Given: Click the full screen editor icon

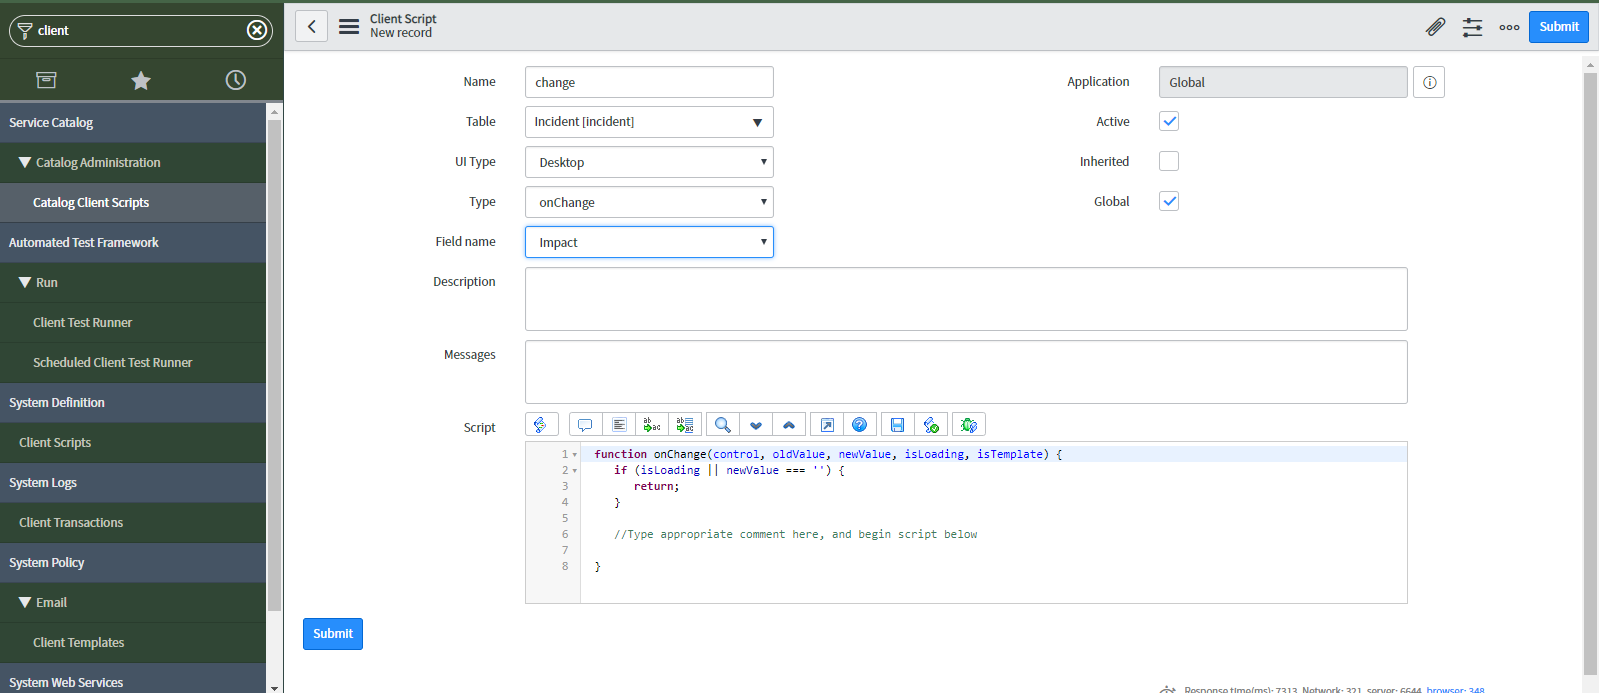Looking at the screenshot, I should (827, 425).
